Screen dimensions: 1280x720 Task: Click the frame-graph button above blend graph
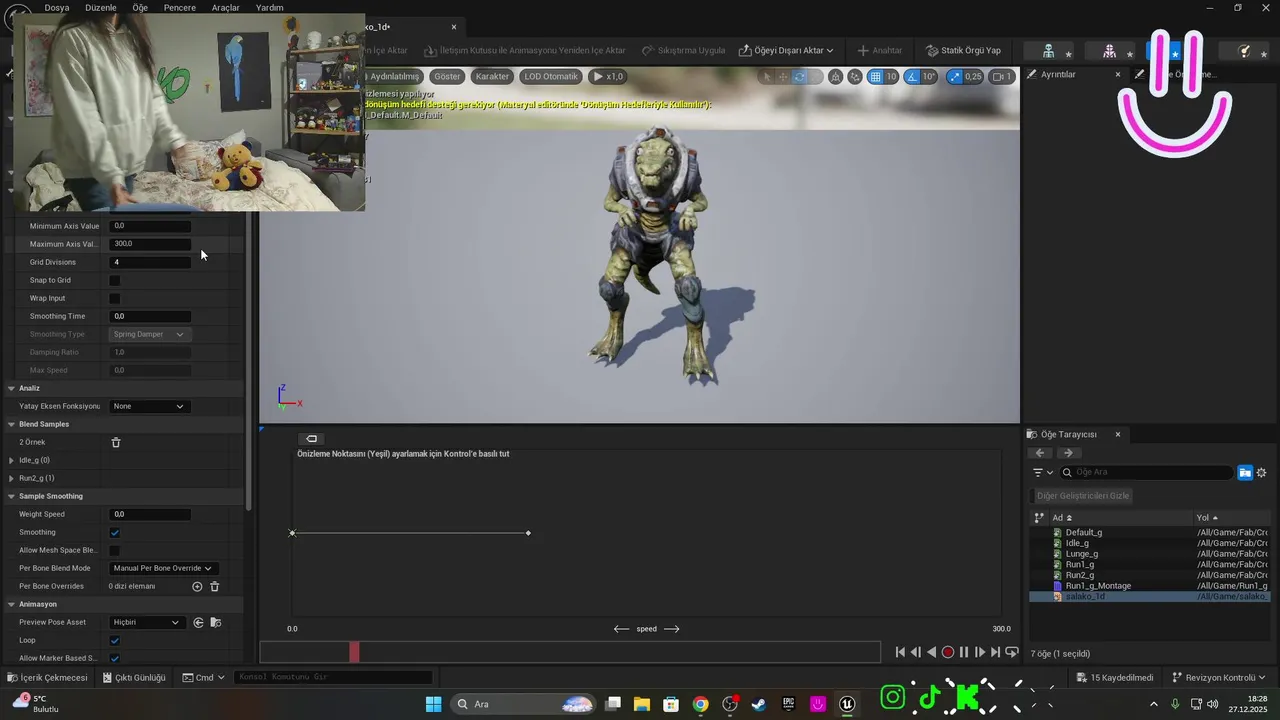[x=311, y=438]
